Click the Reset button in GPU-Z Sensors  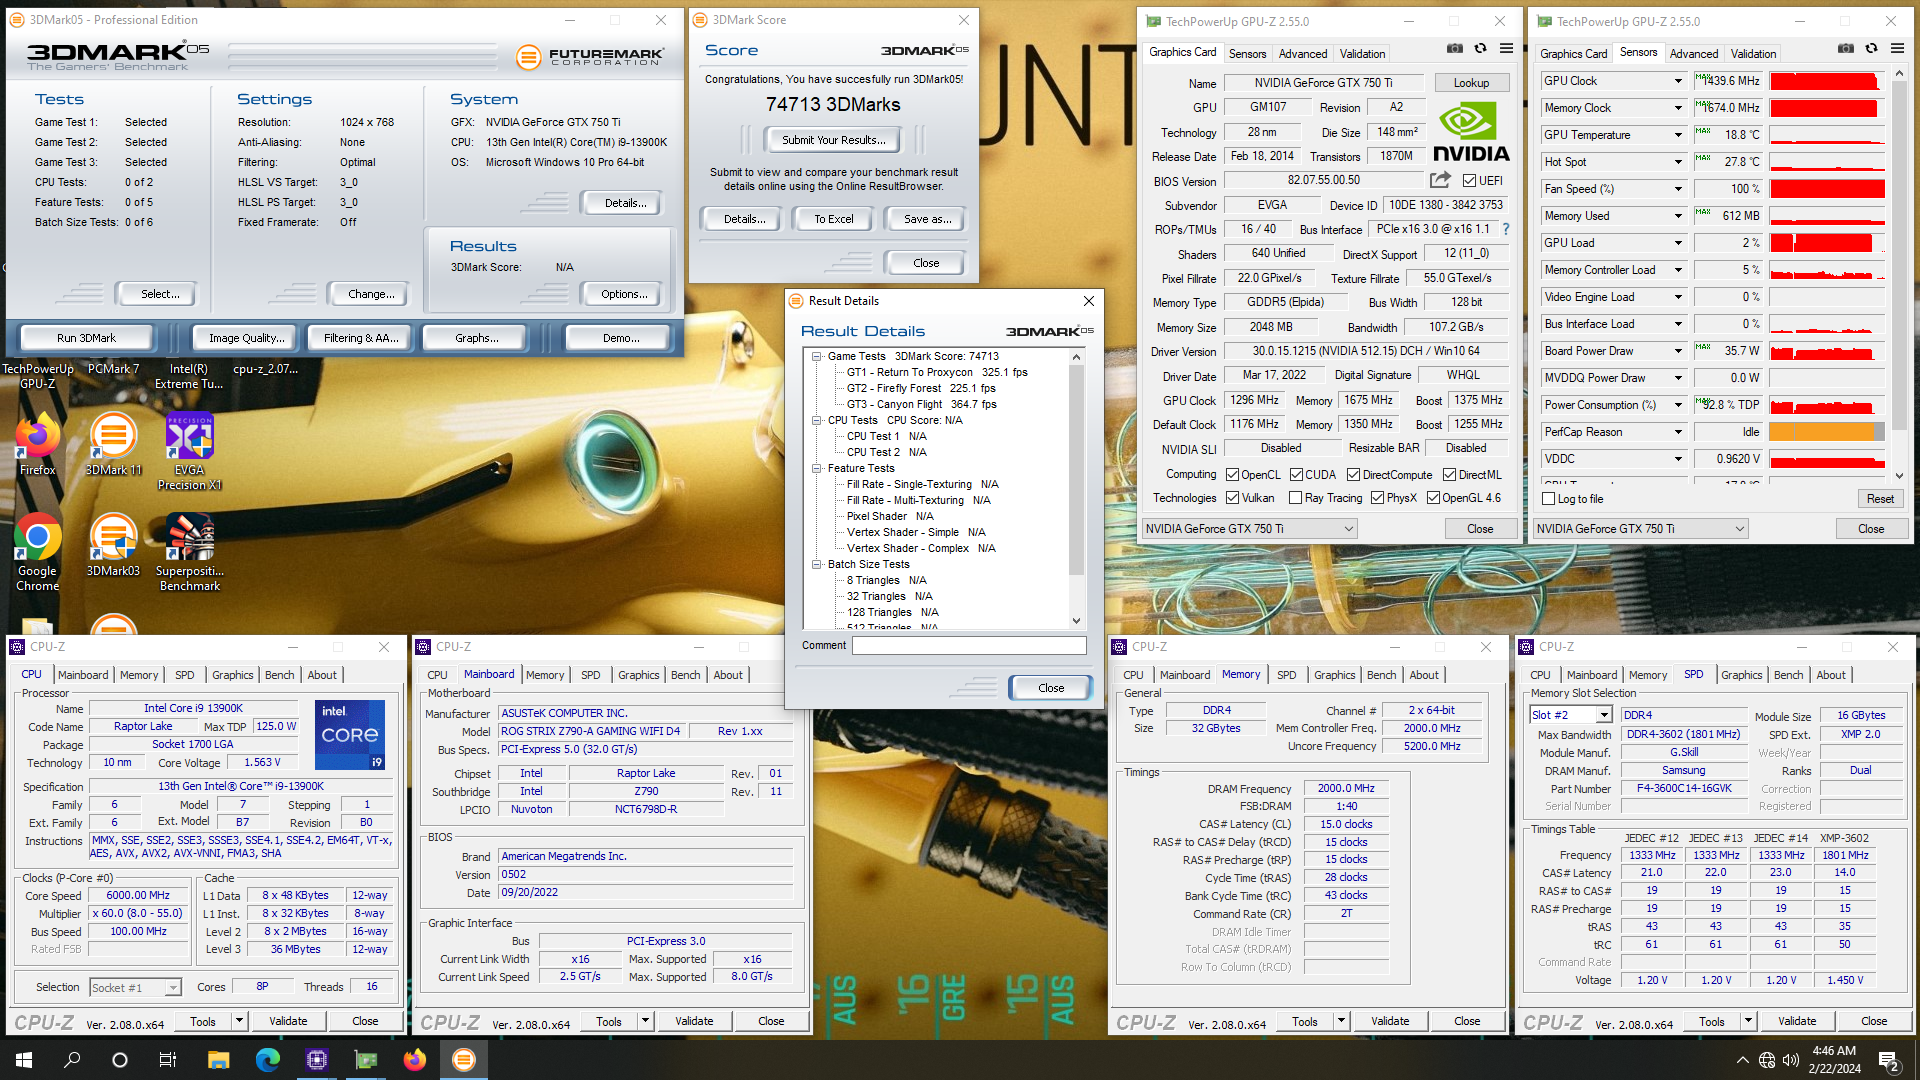click(x=1879, y=499)
